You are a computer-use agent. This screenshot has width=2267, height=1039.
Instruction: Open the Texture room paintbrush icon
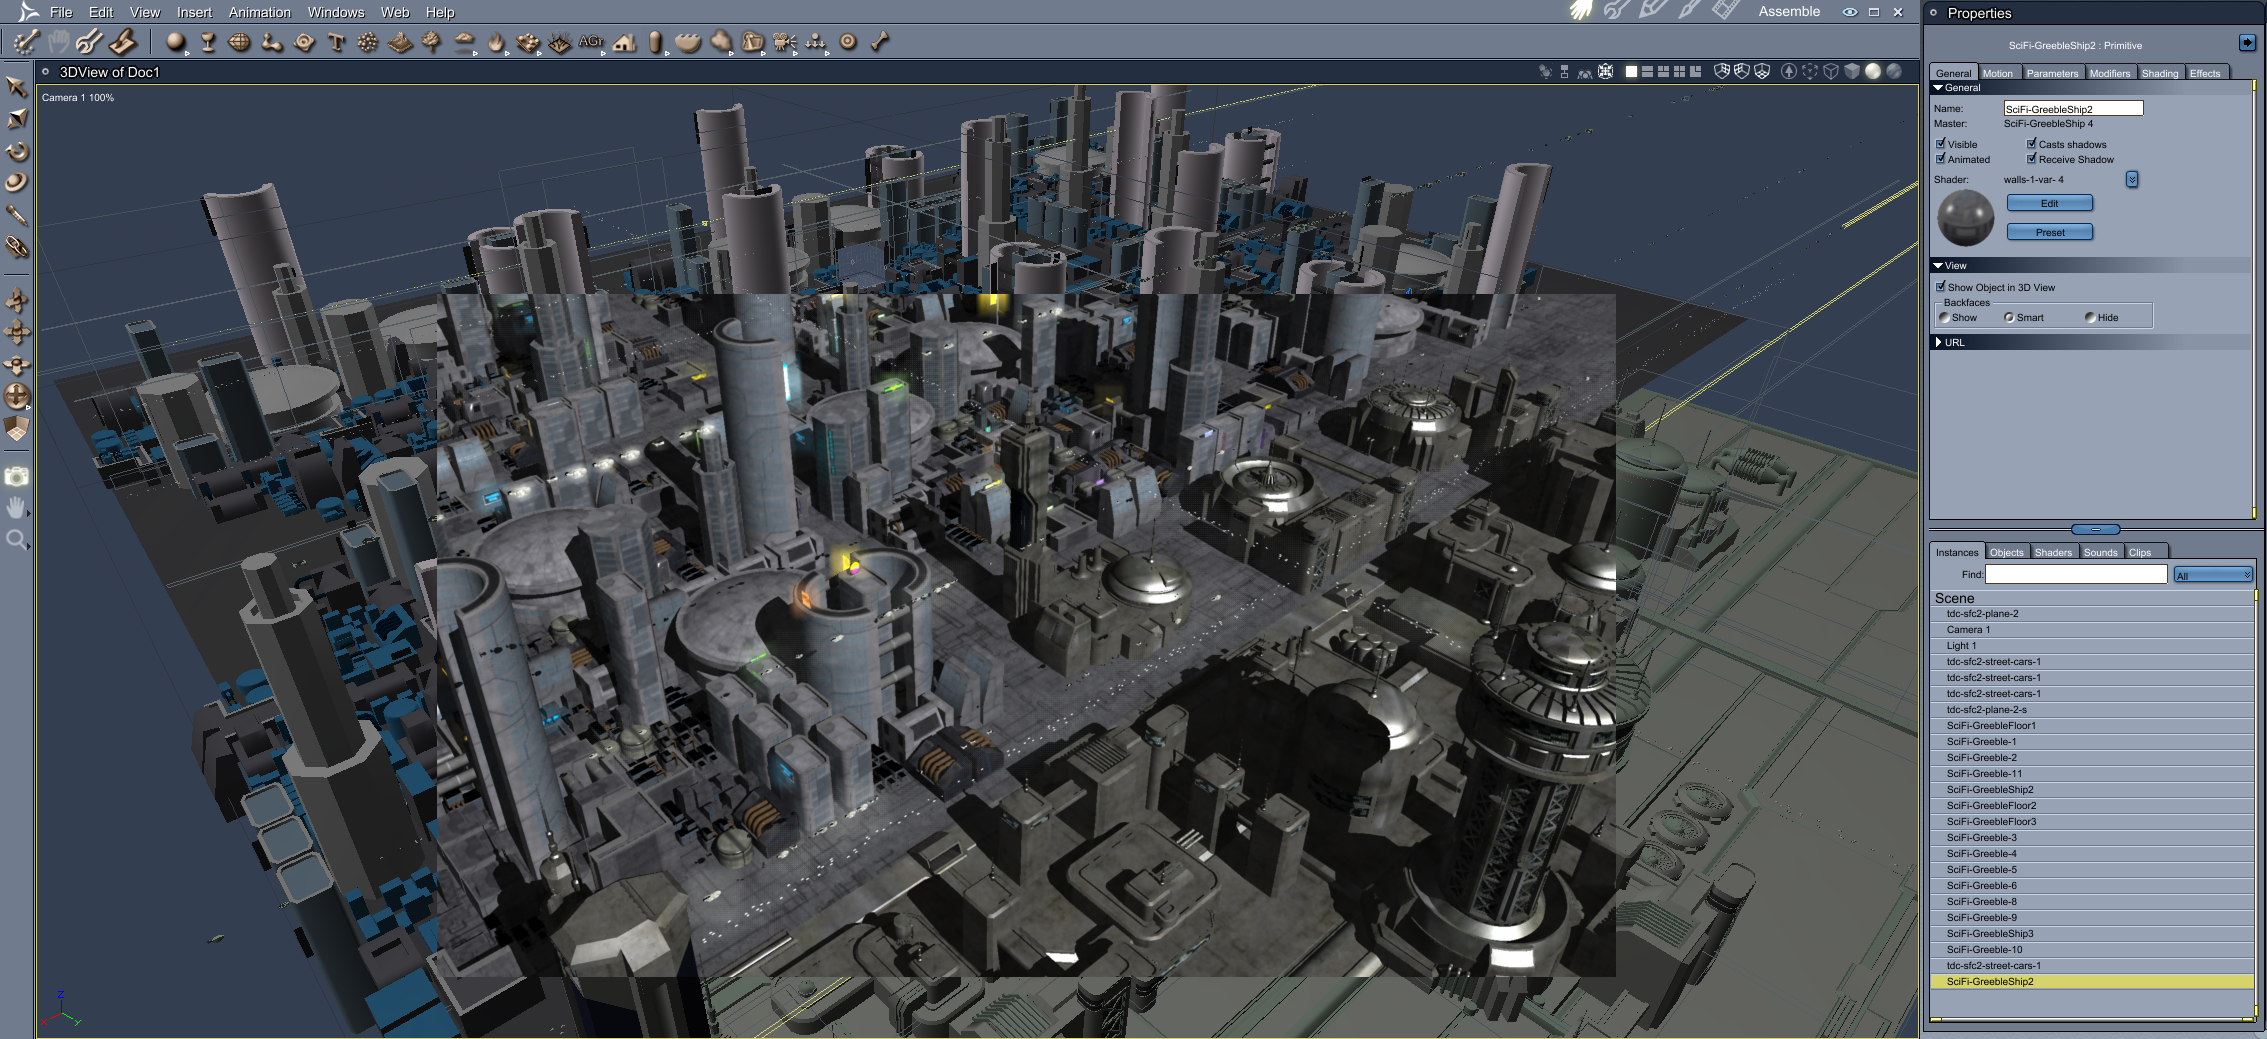(1689, 11)
